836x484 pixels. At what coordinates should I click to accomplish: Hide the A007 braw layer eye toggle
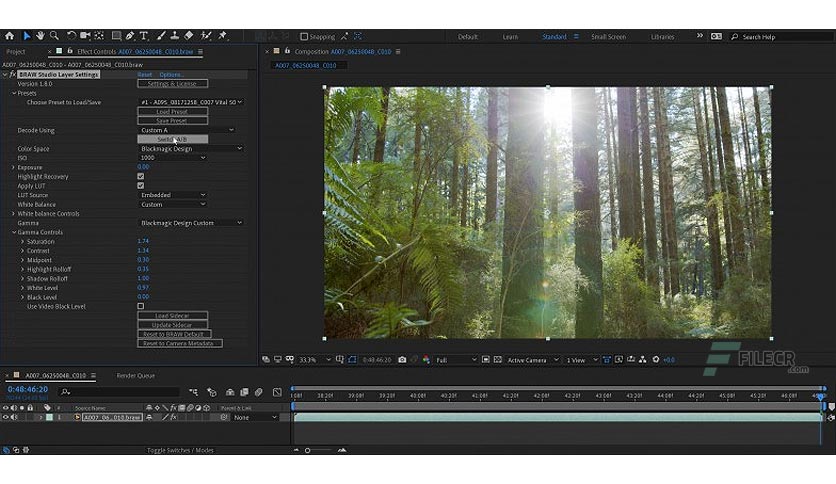[6, 417]
